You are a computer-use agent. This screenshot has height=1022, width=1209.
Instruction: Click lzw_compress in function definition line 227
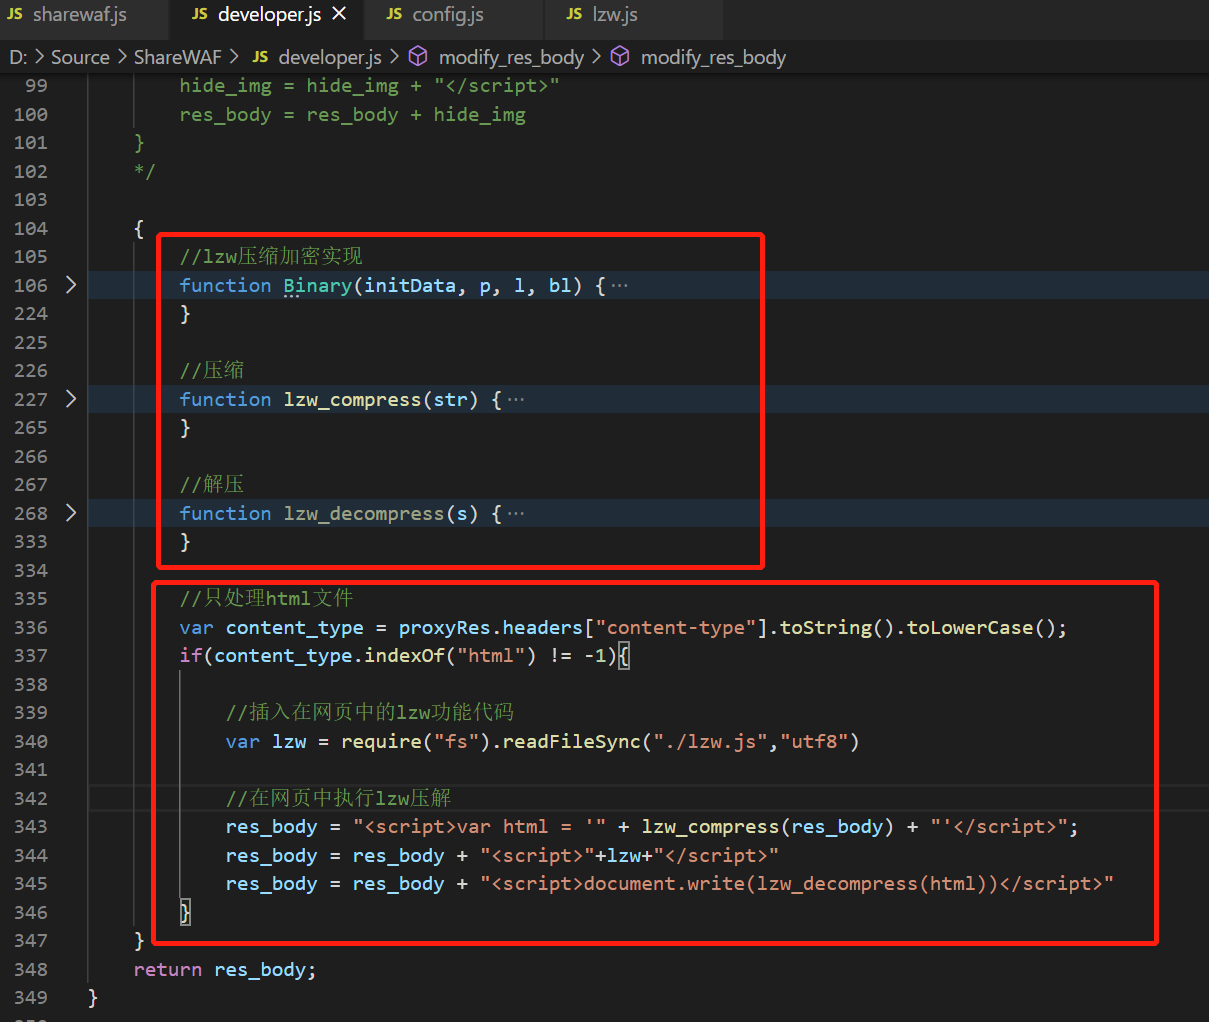click(x=352, y=399)
